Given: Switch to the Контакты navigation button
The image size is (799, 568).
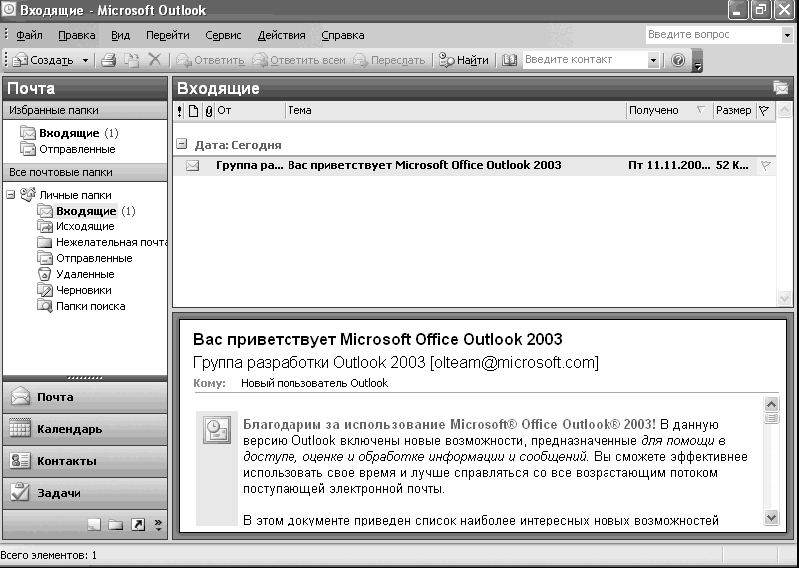Looking at the screenshot, I should click(85, 461).
